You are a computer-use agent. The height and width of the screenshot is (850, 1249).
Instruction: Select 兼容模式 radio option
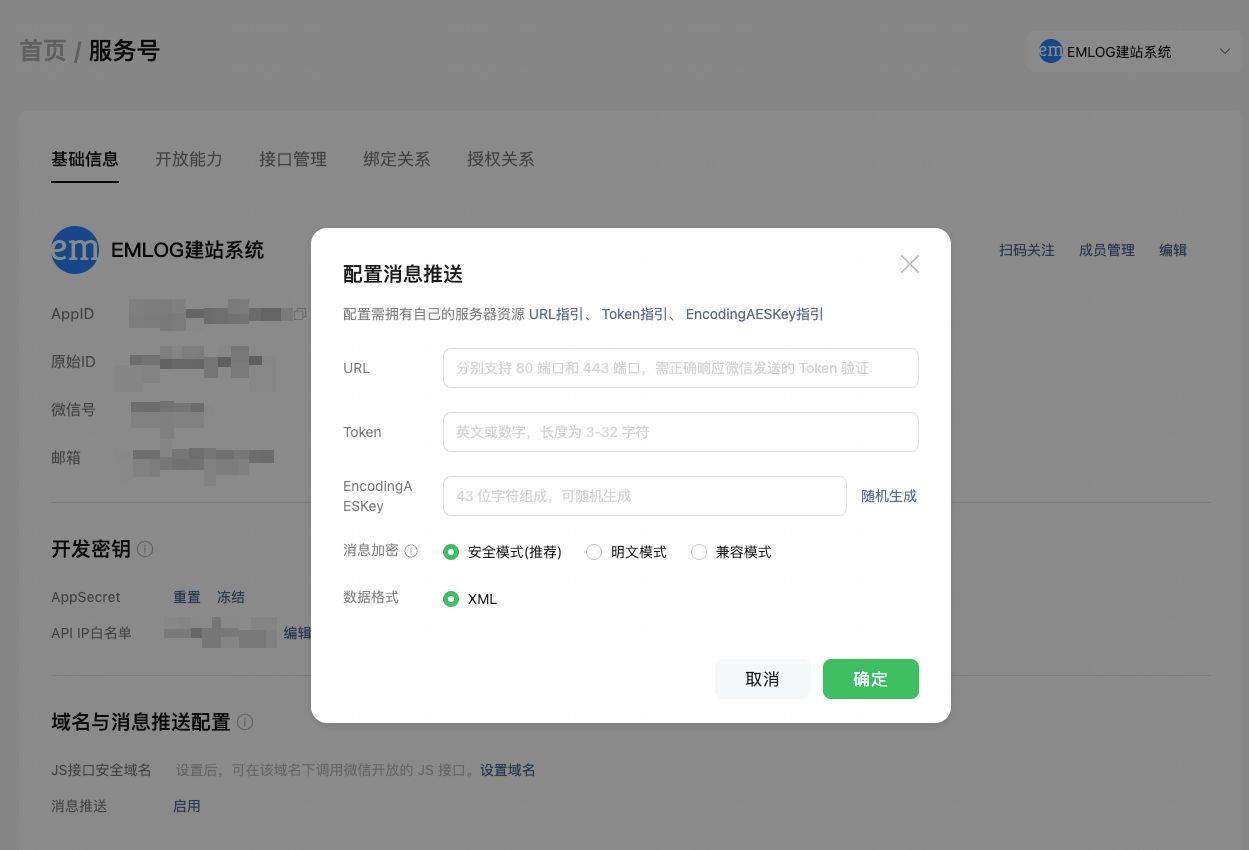(699, 552)
